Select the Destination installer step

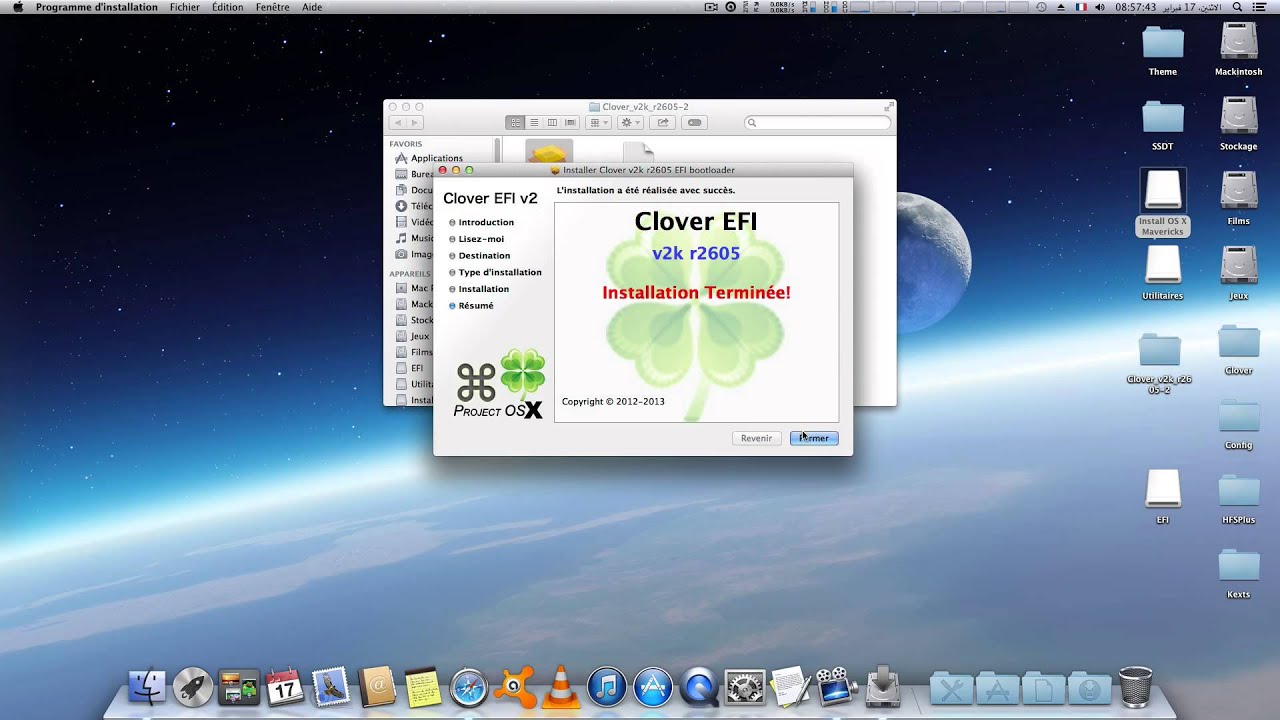point(484,255)
